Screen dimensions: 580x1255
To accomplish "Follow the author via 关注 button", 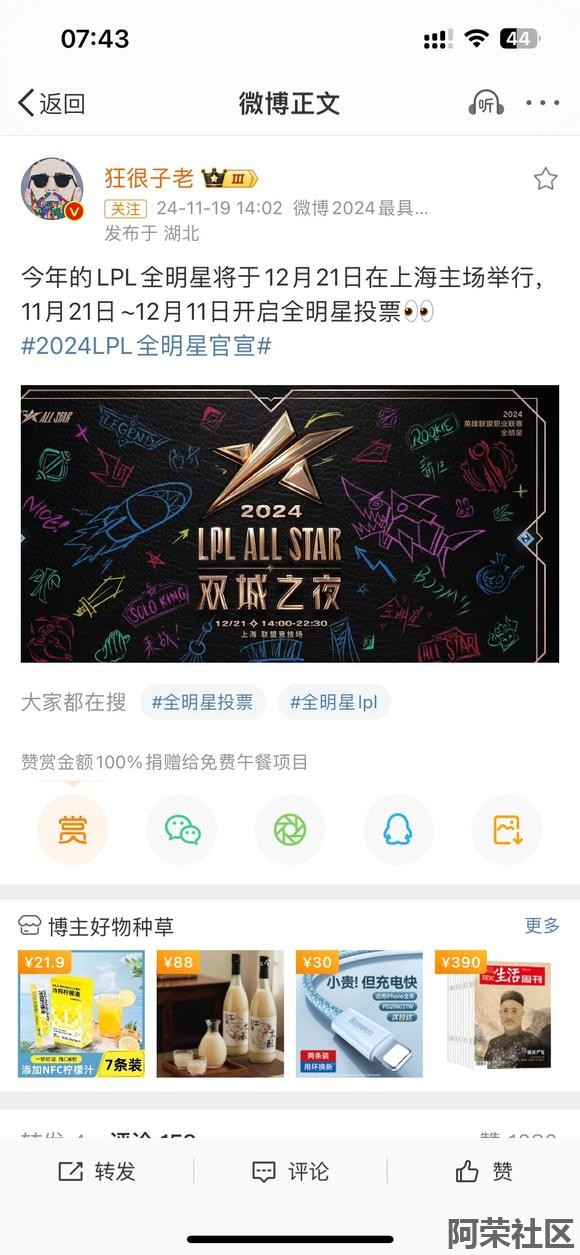I will pos(126,209).
